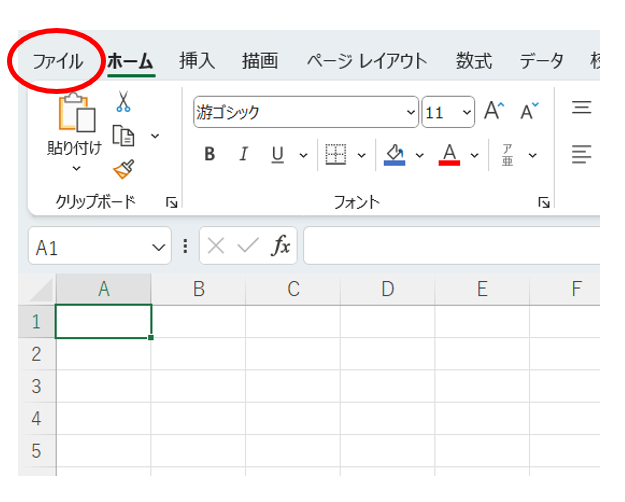Image resolution: width=625 pixels, height=502 pixels.
Task: Open the ファイル tab
Action: point(58,61)
